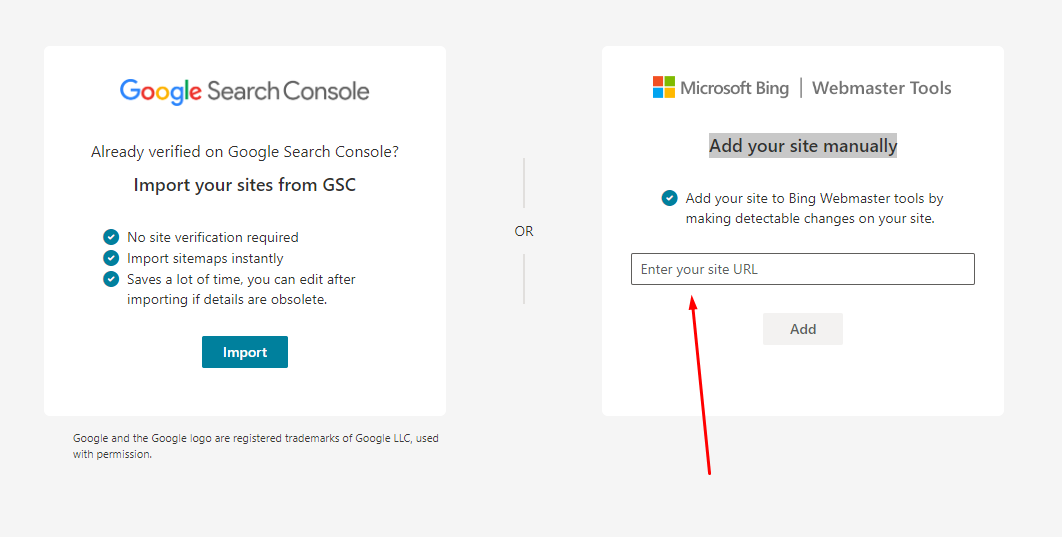Click the making detectable changes description text
Viewport: 1062px width, 537px height.
pyautogui.click(x=810, y=218)
